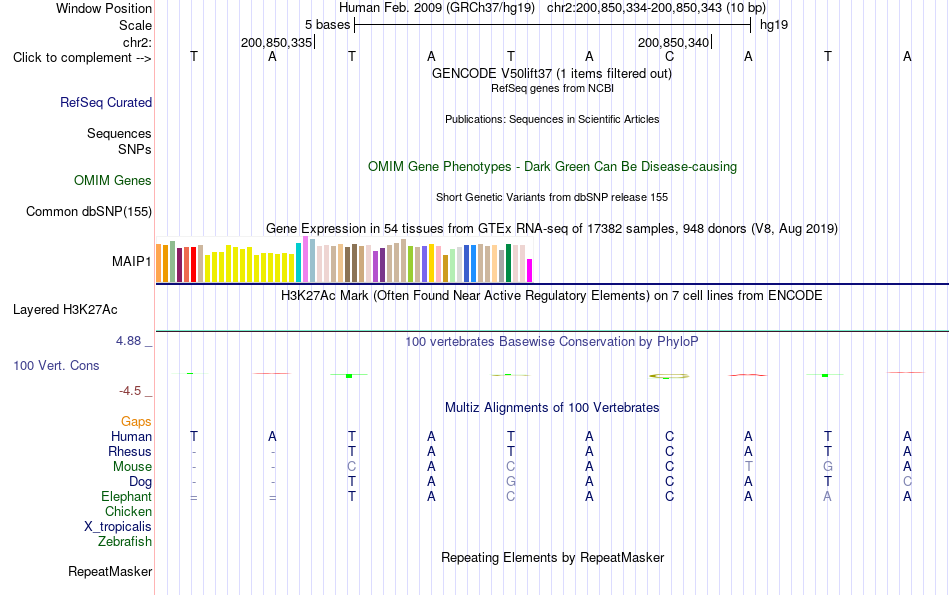The height and width of the screenshot is (595, 950).
Task: Click the 'Click to complement -->' label
Action: coord(82,58)
